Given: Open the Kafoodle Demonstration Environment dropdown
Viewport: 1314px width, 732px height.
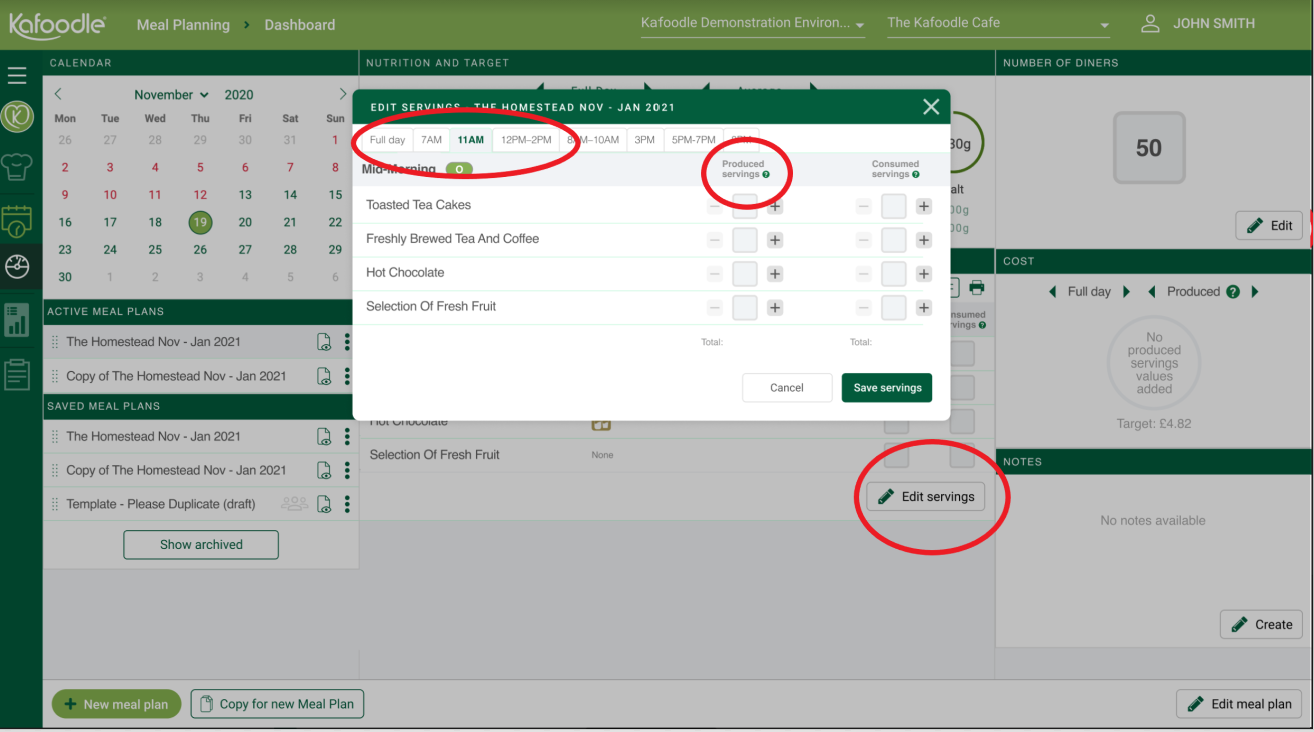Looking at the screenshot, I should tap(753, 24).
